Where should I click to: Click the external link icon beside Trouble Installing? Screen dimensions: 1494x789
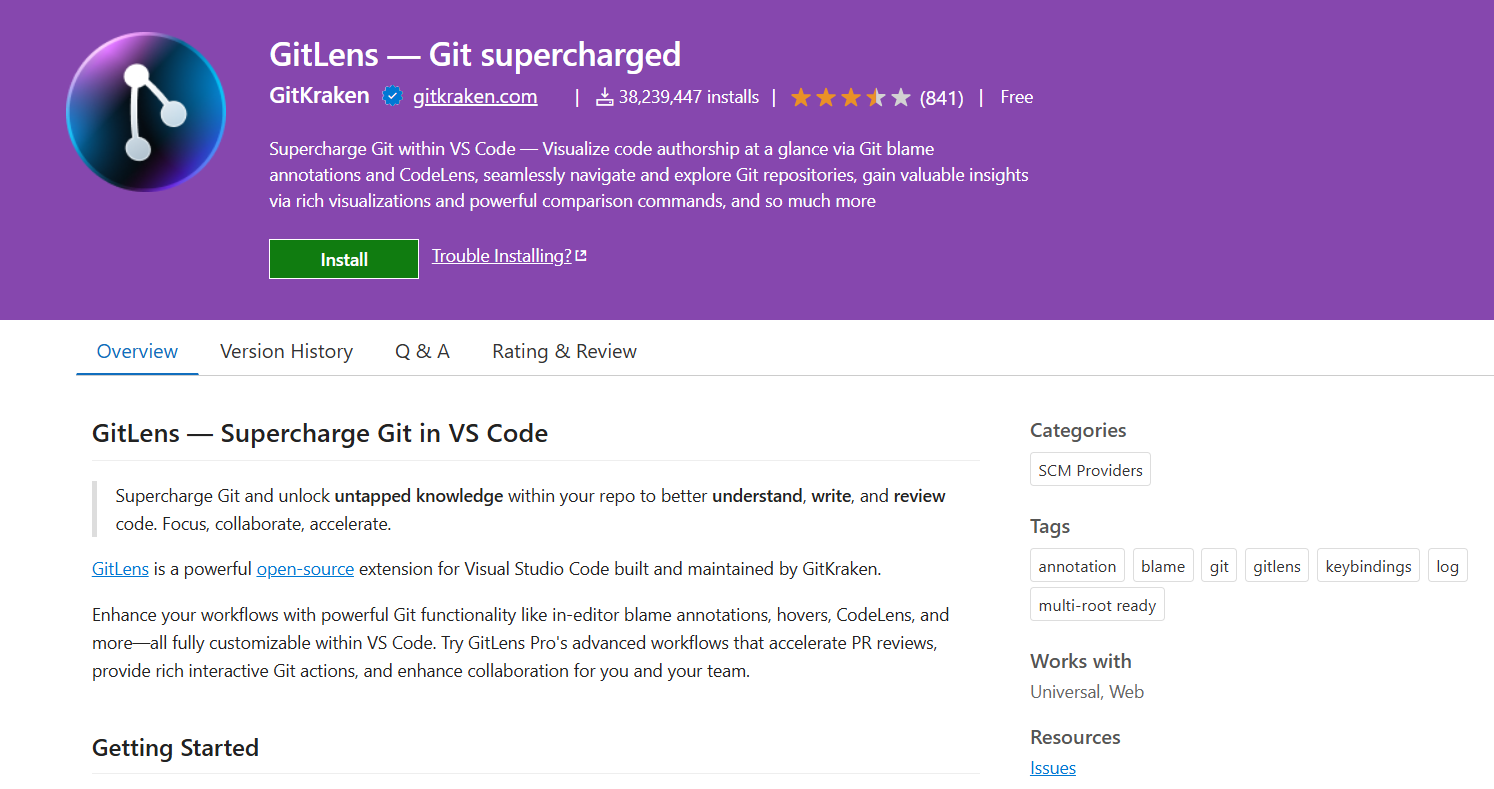581,256
